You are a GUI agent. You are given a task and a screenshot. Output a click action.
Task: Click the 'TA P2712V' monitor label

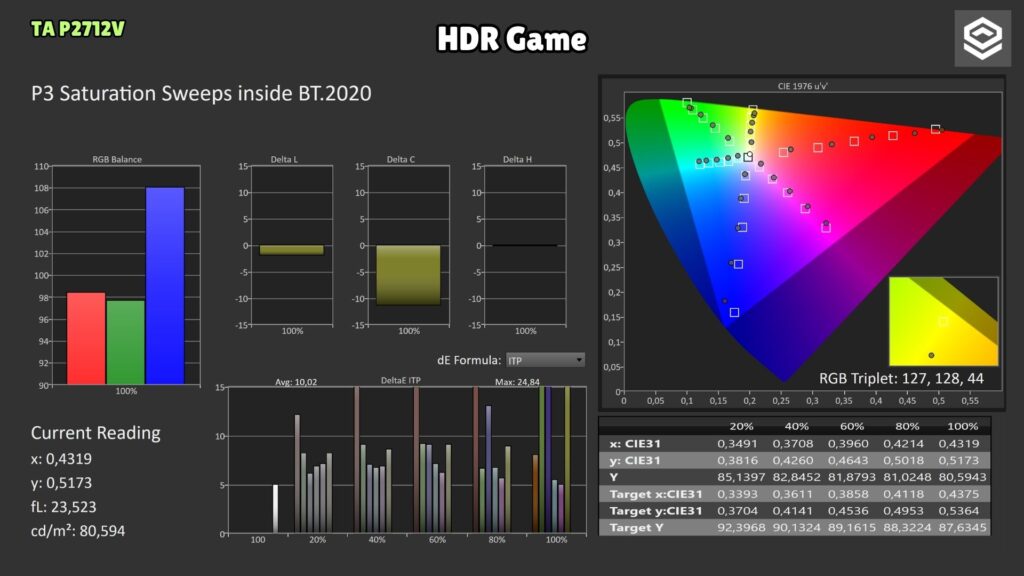tap(78, 29)
